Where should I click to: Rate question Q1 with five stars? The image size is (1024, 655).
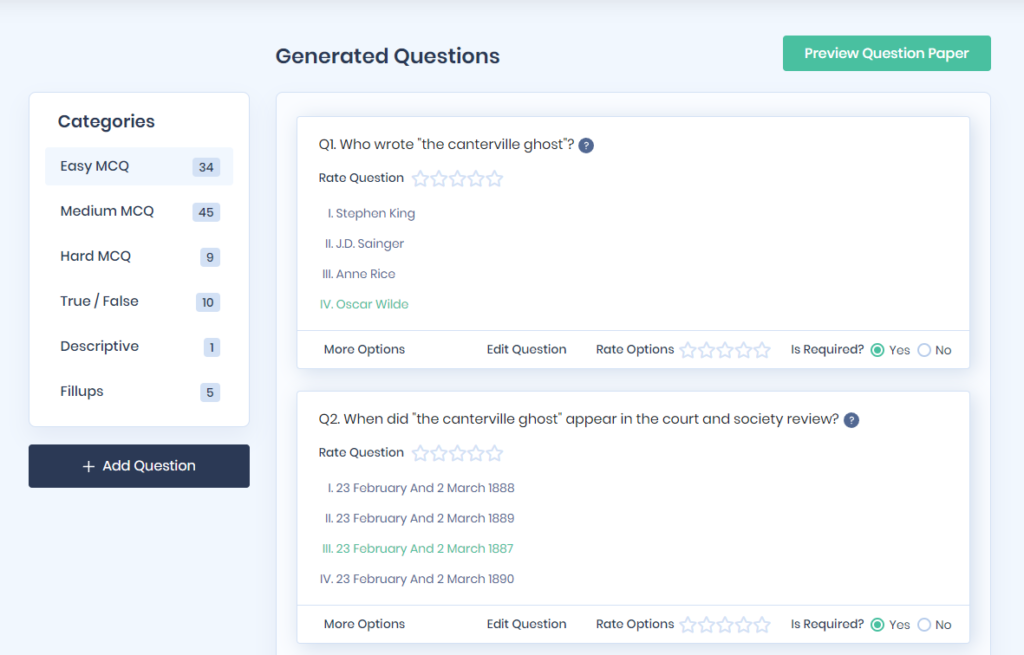(x=494, y=179)
